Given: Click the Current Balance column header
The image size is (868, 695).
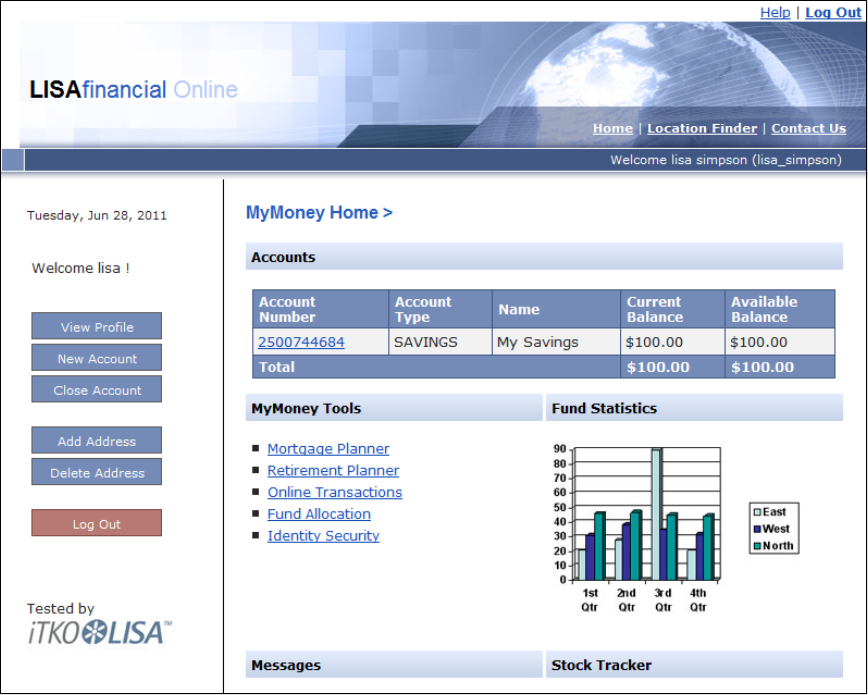Looking at the screenshot, I should point(673,309).
